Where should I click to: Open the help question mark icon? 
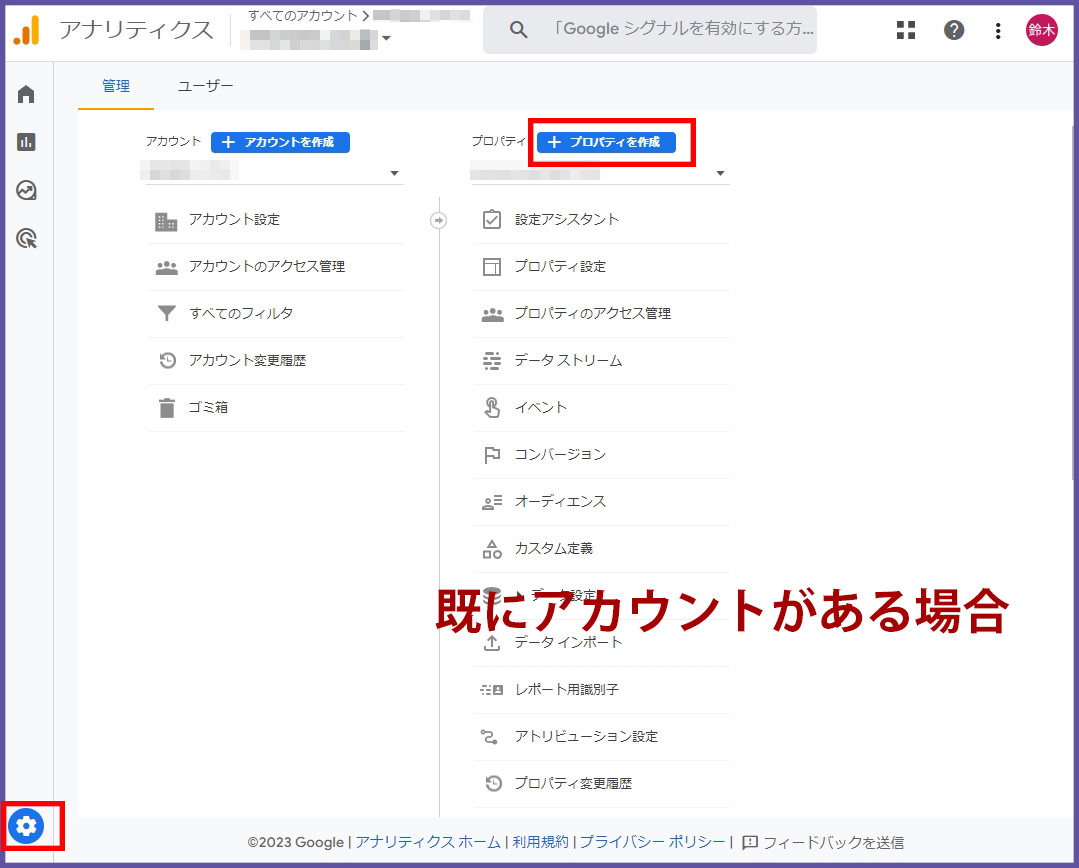click(x=954, y=30)
